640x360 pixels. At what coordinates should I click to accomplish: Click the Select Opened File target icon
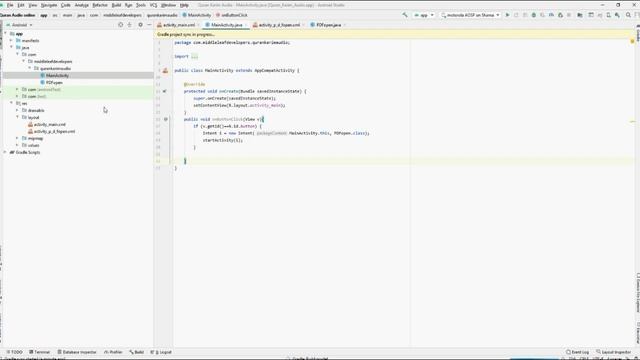(x=120, y=25)
